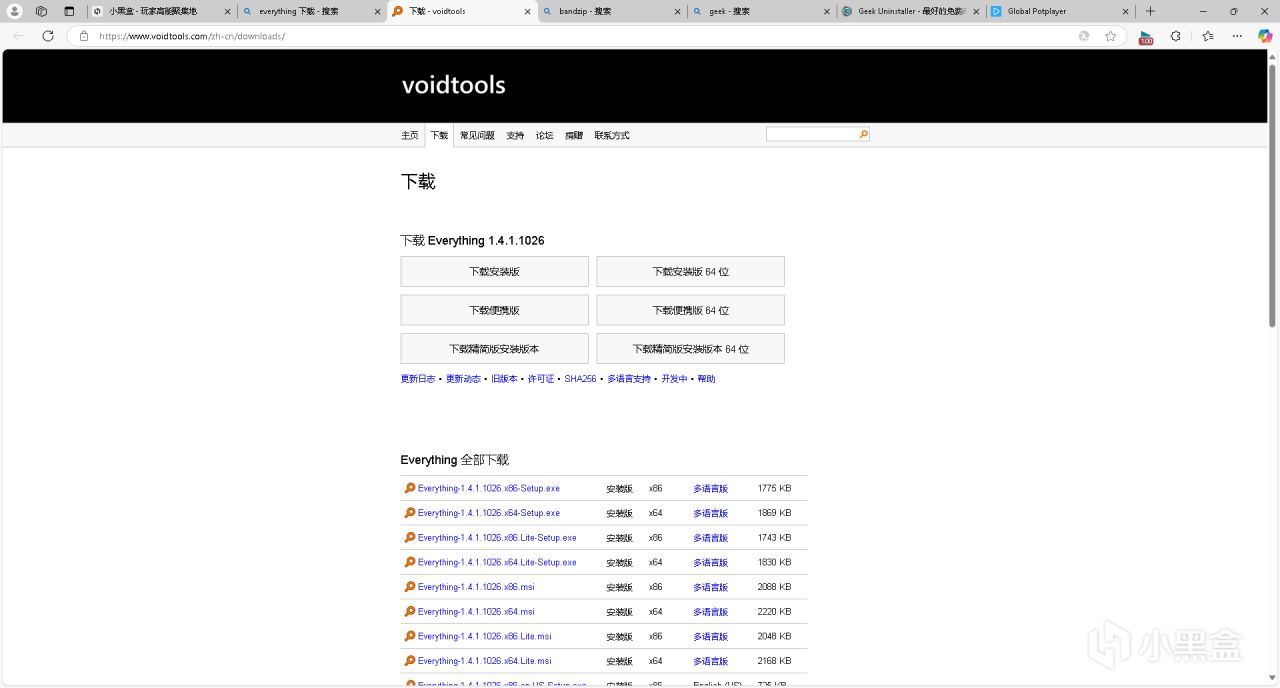
Task: Open the browser extensions puzzle icon
Action: (1176, 36)
